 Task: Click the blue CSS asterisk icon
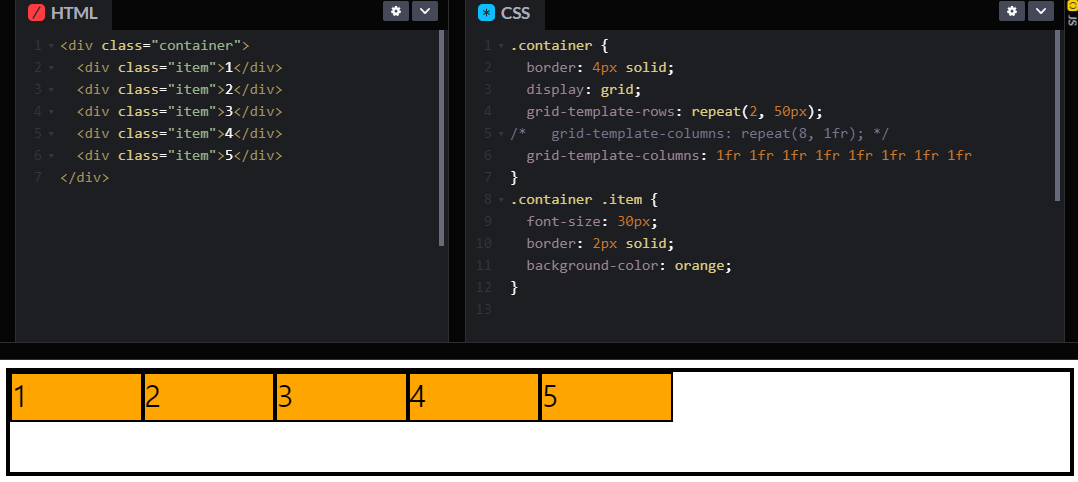[487, 12]
